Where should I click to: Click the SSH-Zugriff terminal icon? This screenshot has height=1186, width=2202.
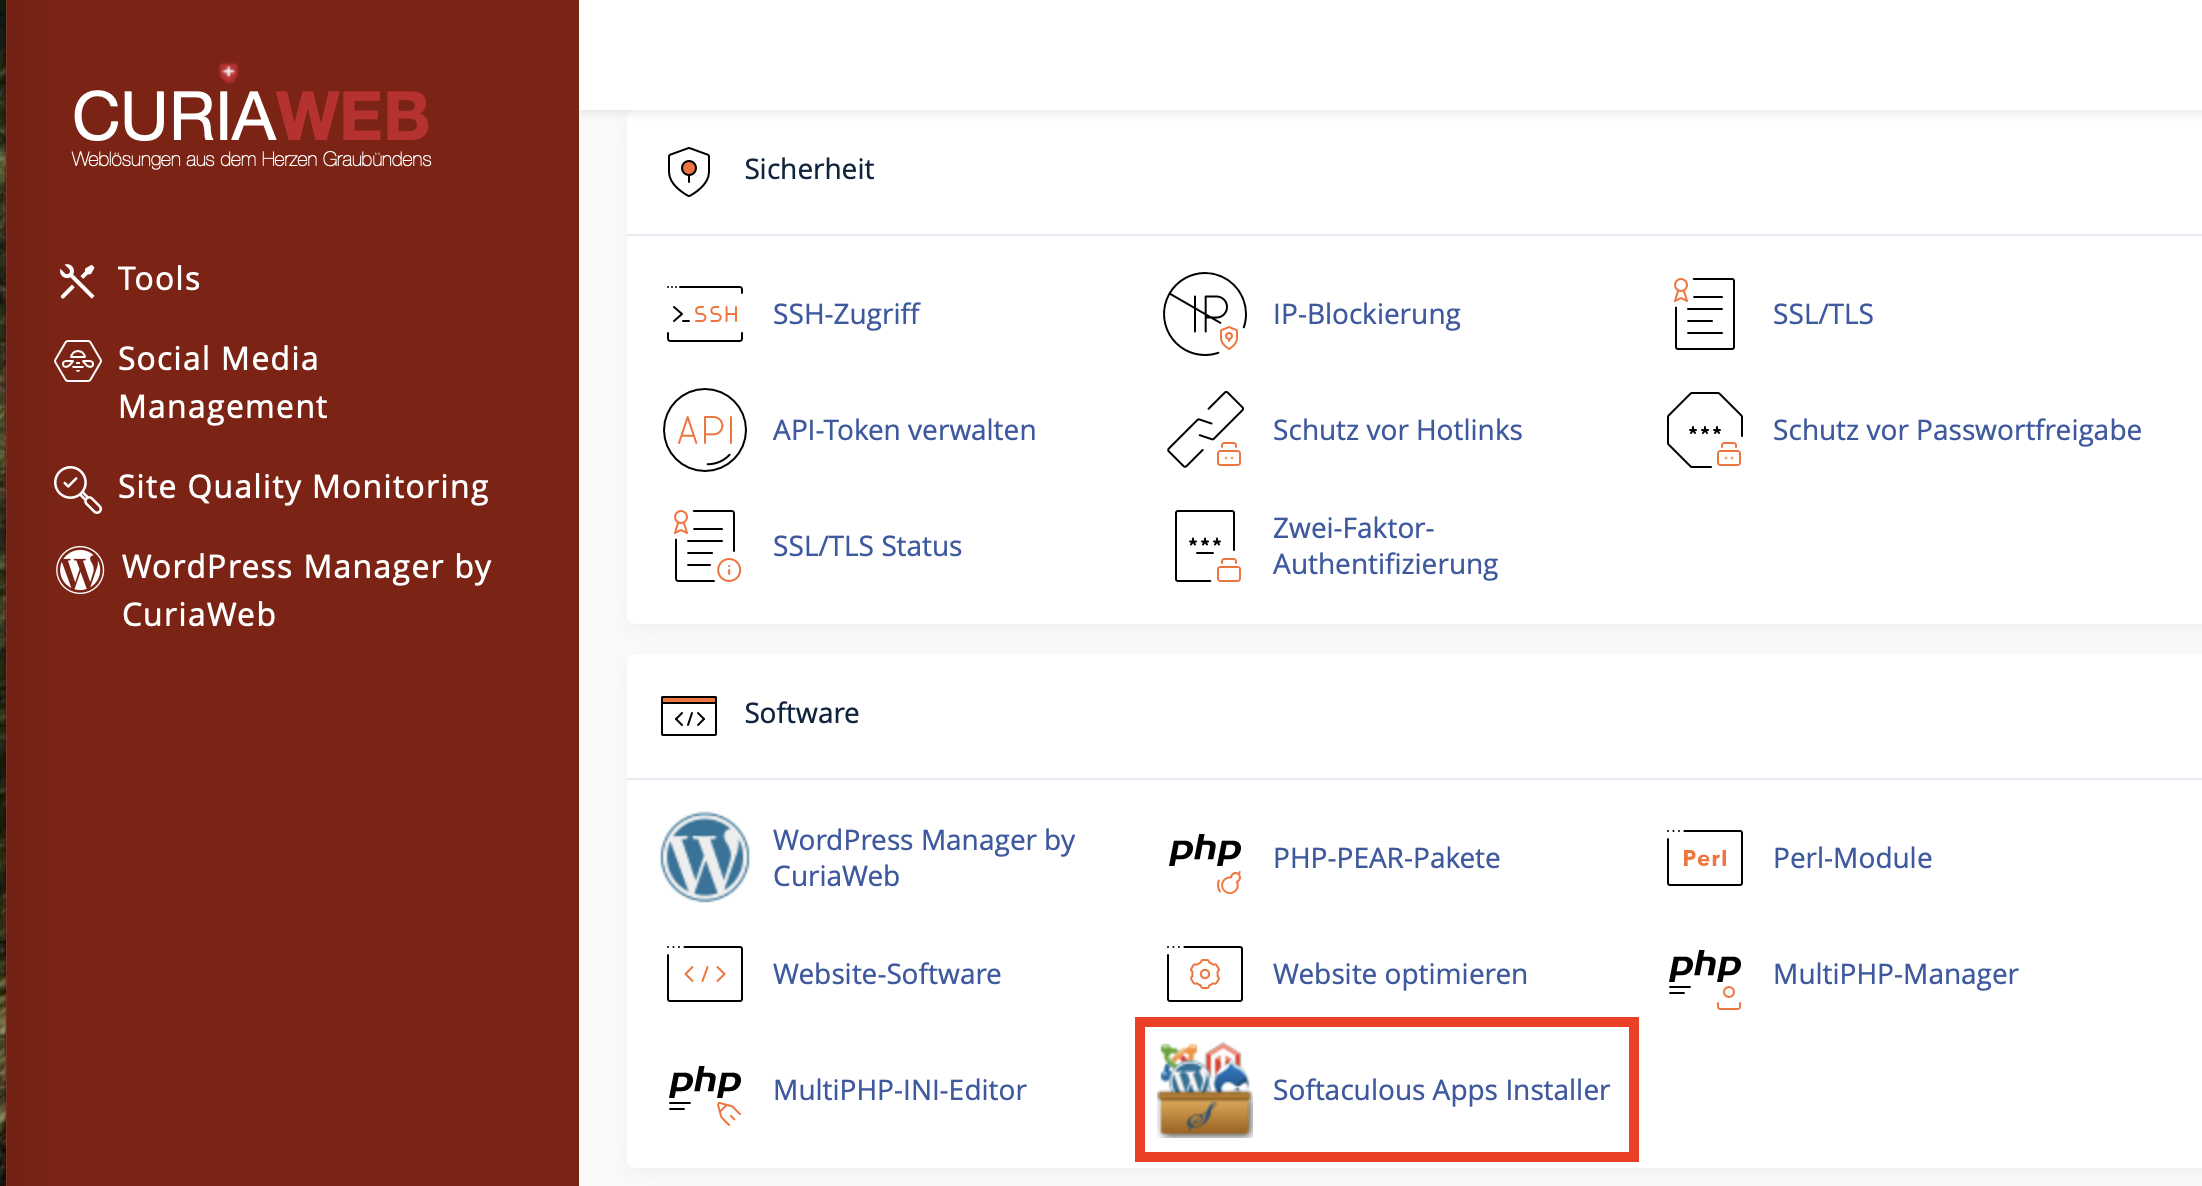(x=705, y=314)
